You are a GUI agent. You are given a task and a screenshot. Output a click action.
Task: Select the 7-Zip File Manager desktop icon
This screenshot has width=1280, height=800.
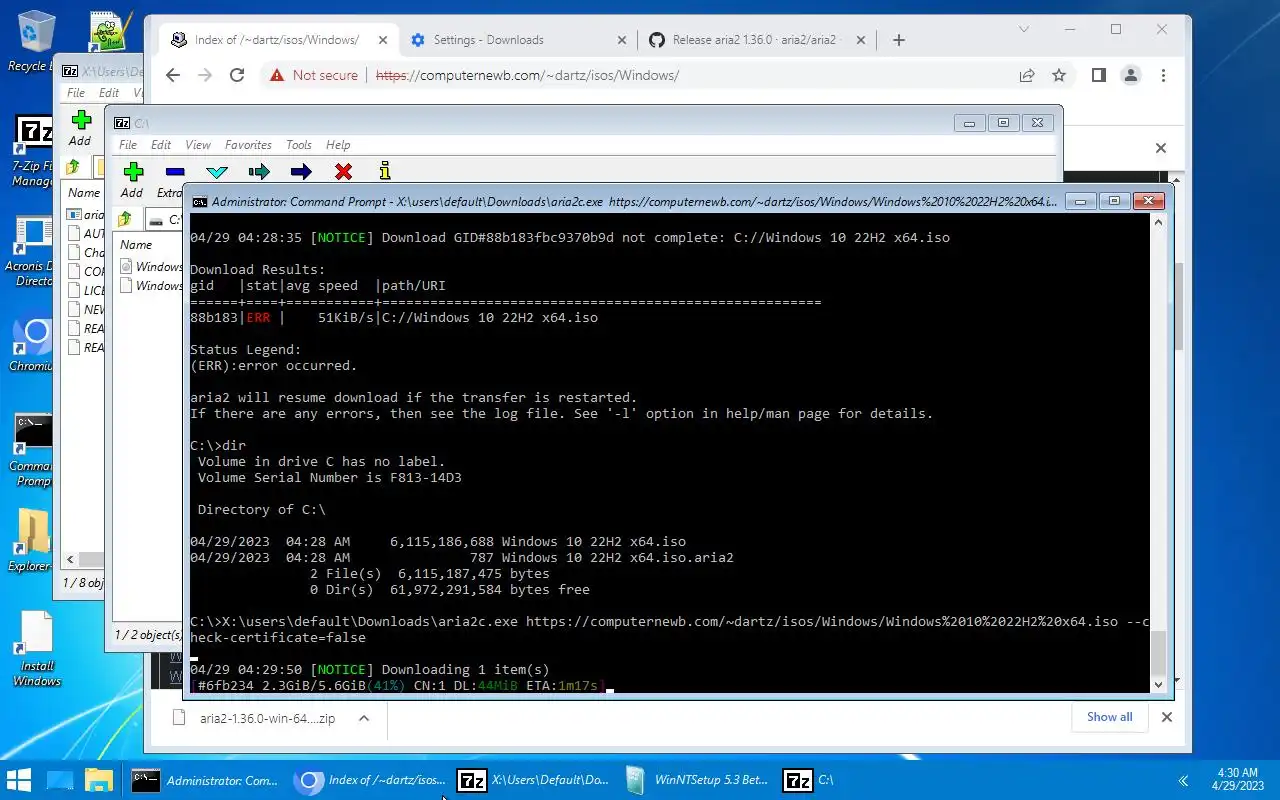pos(34,152)
